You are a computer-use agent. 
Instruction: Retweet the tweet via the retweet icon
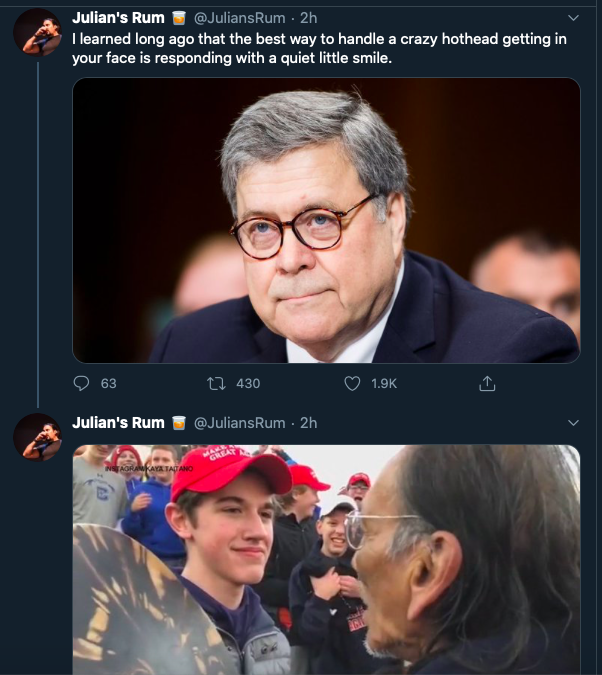tap(214, 383)
